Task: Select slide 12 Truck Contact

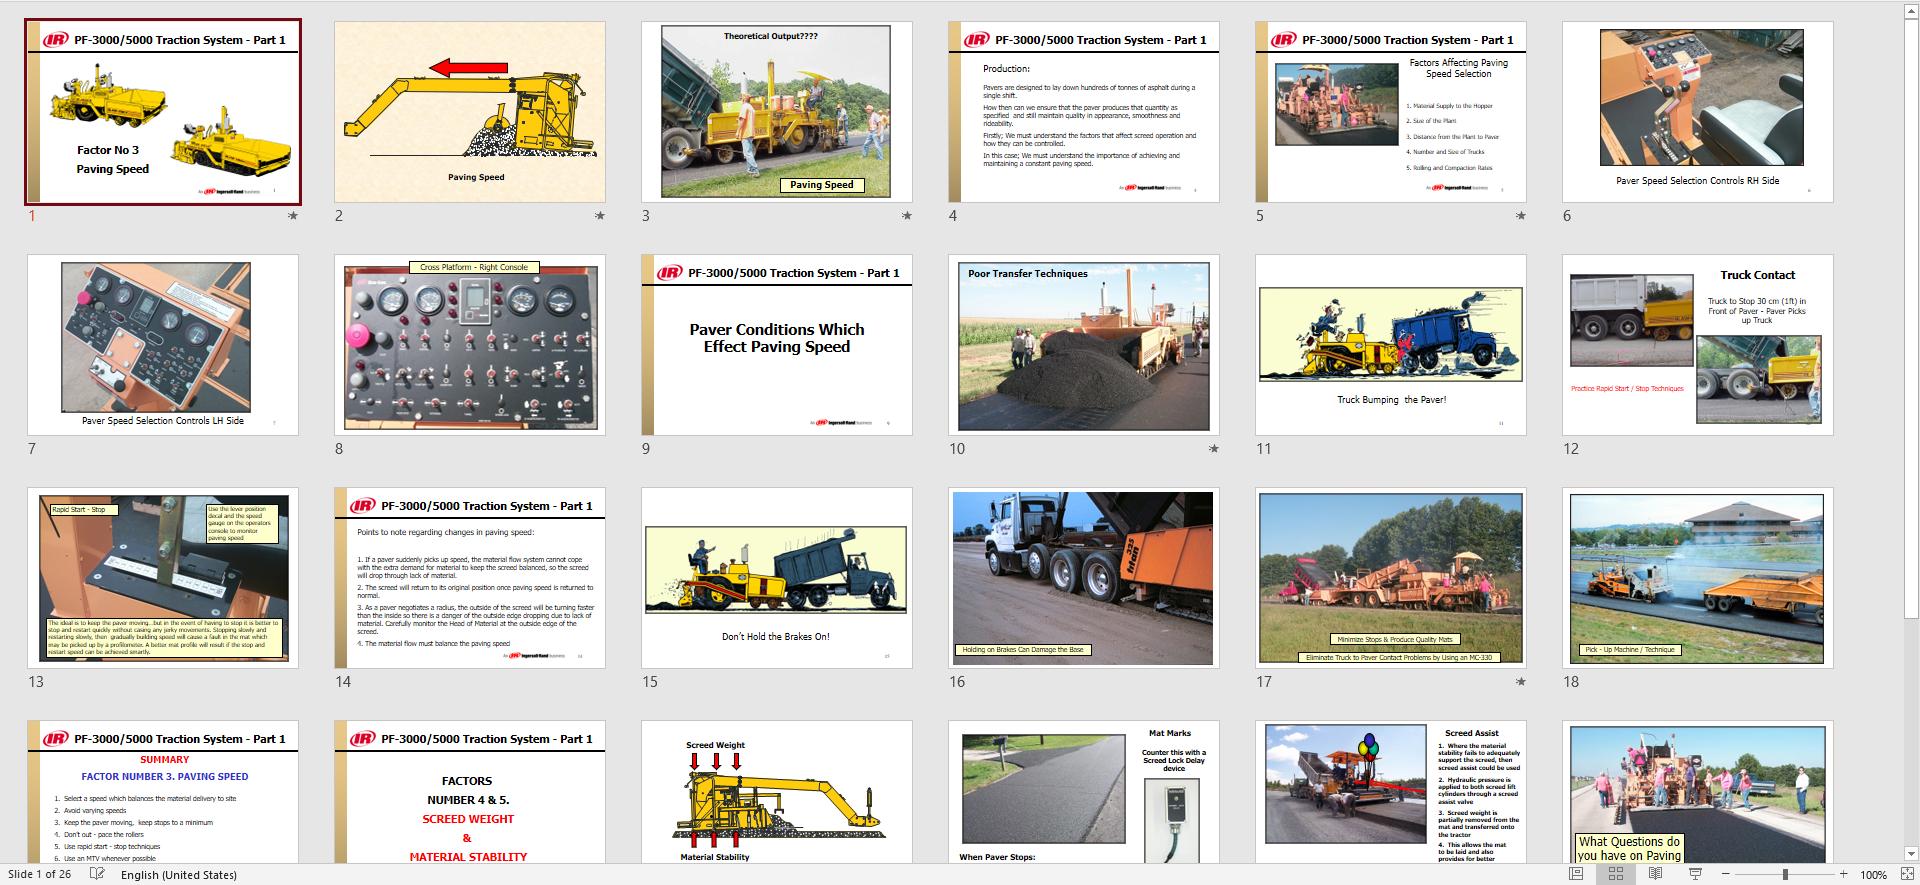Action: point(1698,345)
